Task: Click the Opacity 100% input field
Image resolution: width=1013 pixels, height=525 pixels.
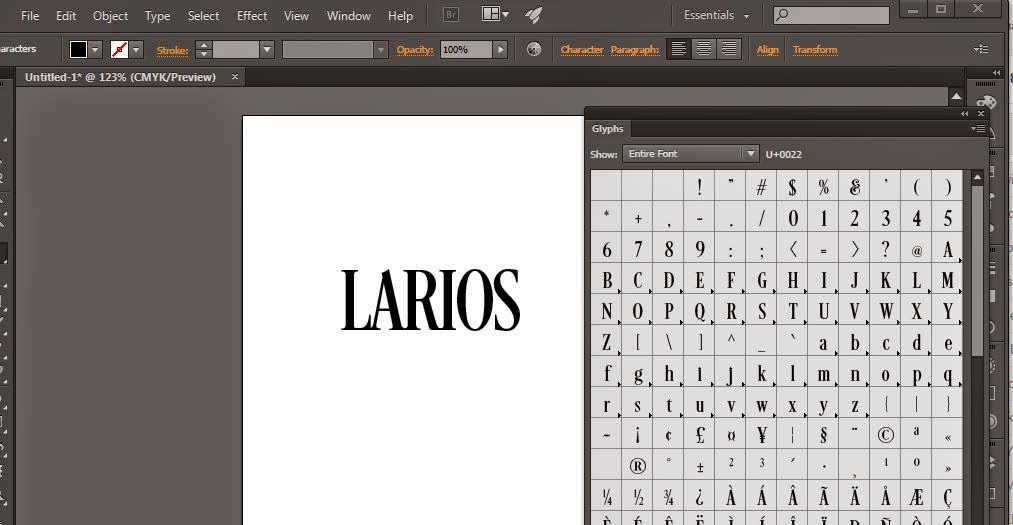Action: click(466, 49)
